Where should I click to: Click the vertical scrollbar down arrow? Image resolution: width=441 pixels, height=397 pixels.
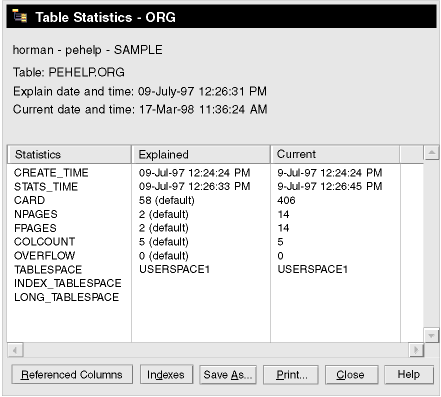(x=431, y=335)
